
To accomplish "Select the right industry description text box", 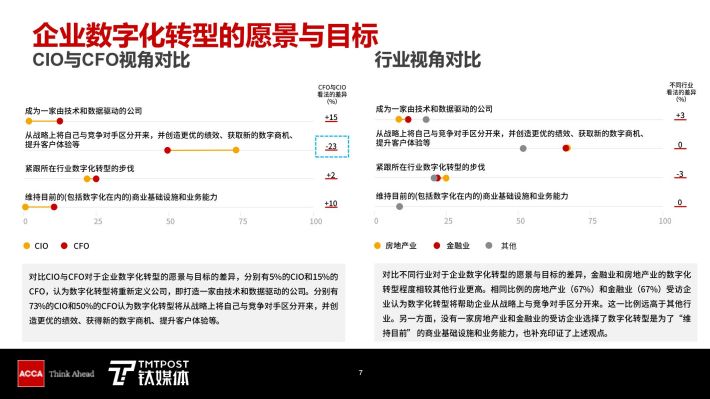I will 536,303.
